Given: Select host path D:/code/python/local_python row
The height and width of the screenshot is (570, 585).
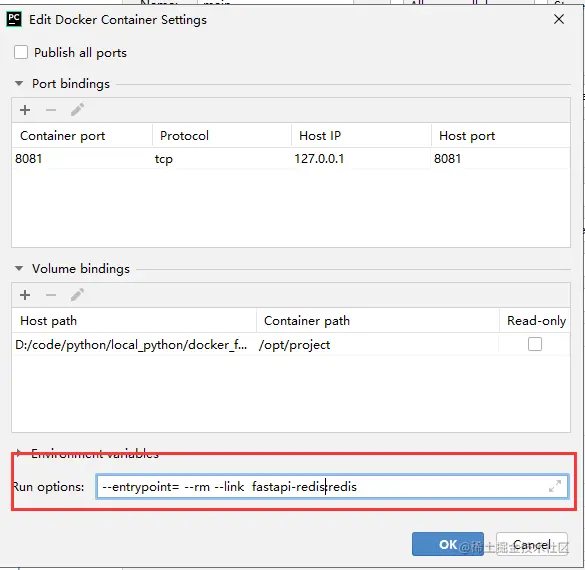Looking at the screenshot, I should coord(134,344).
